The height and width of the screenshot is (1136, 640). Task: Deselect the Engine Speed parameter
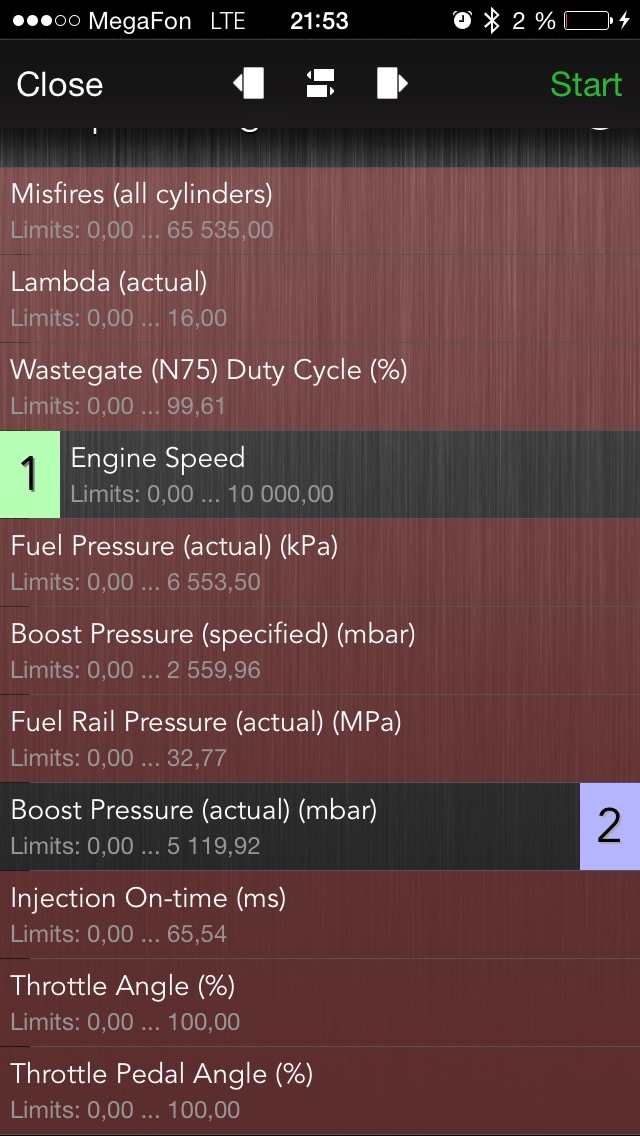[320, 475]
